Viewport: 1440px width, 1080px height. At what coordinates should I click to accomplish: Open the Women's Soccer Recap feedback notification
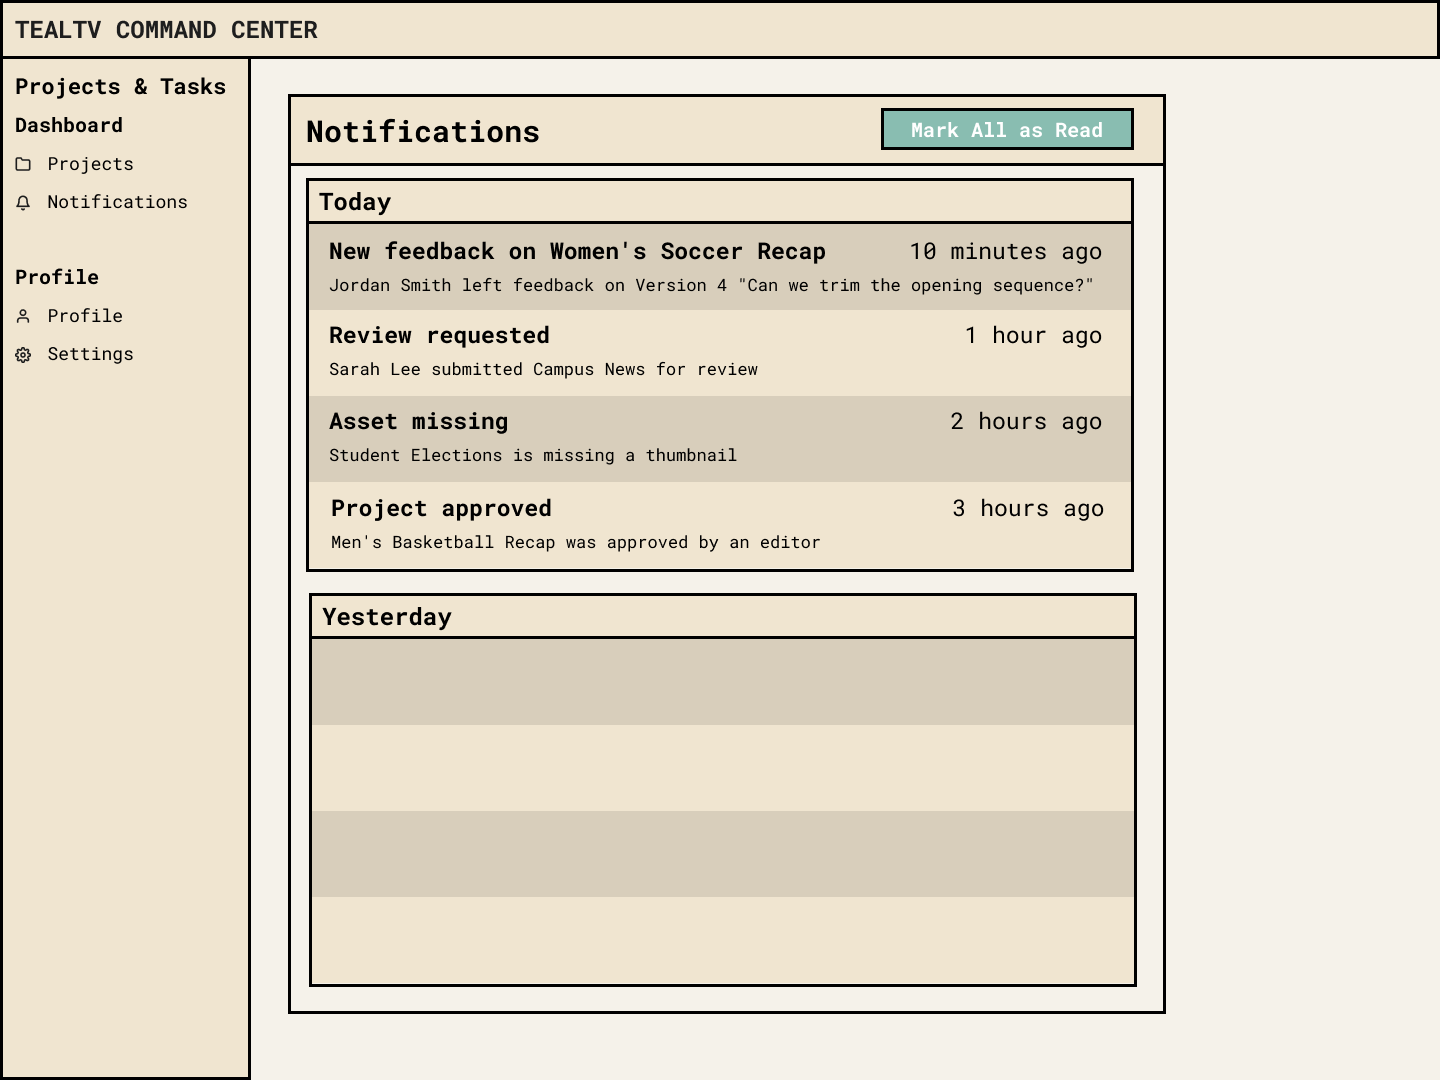pos(720,267)
